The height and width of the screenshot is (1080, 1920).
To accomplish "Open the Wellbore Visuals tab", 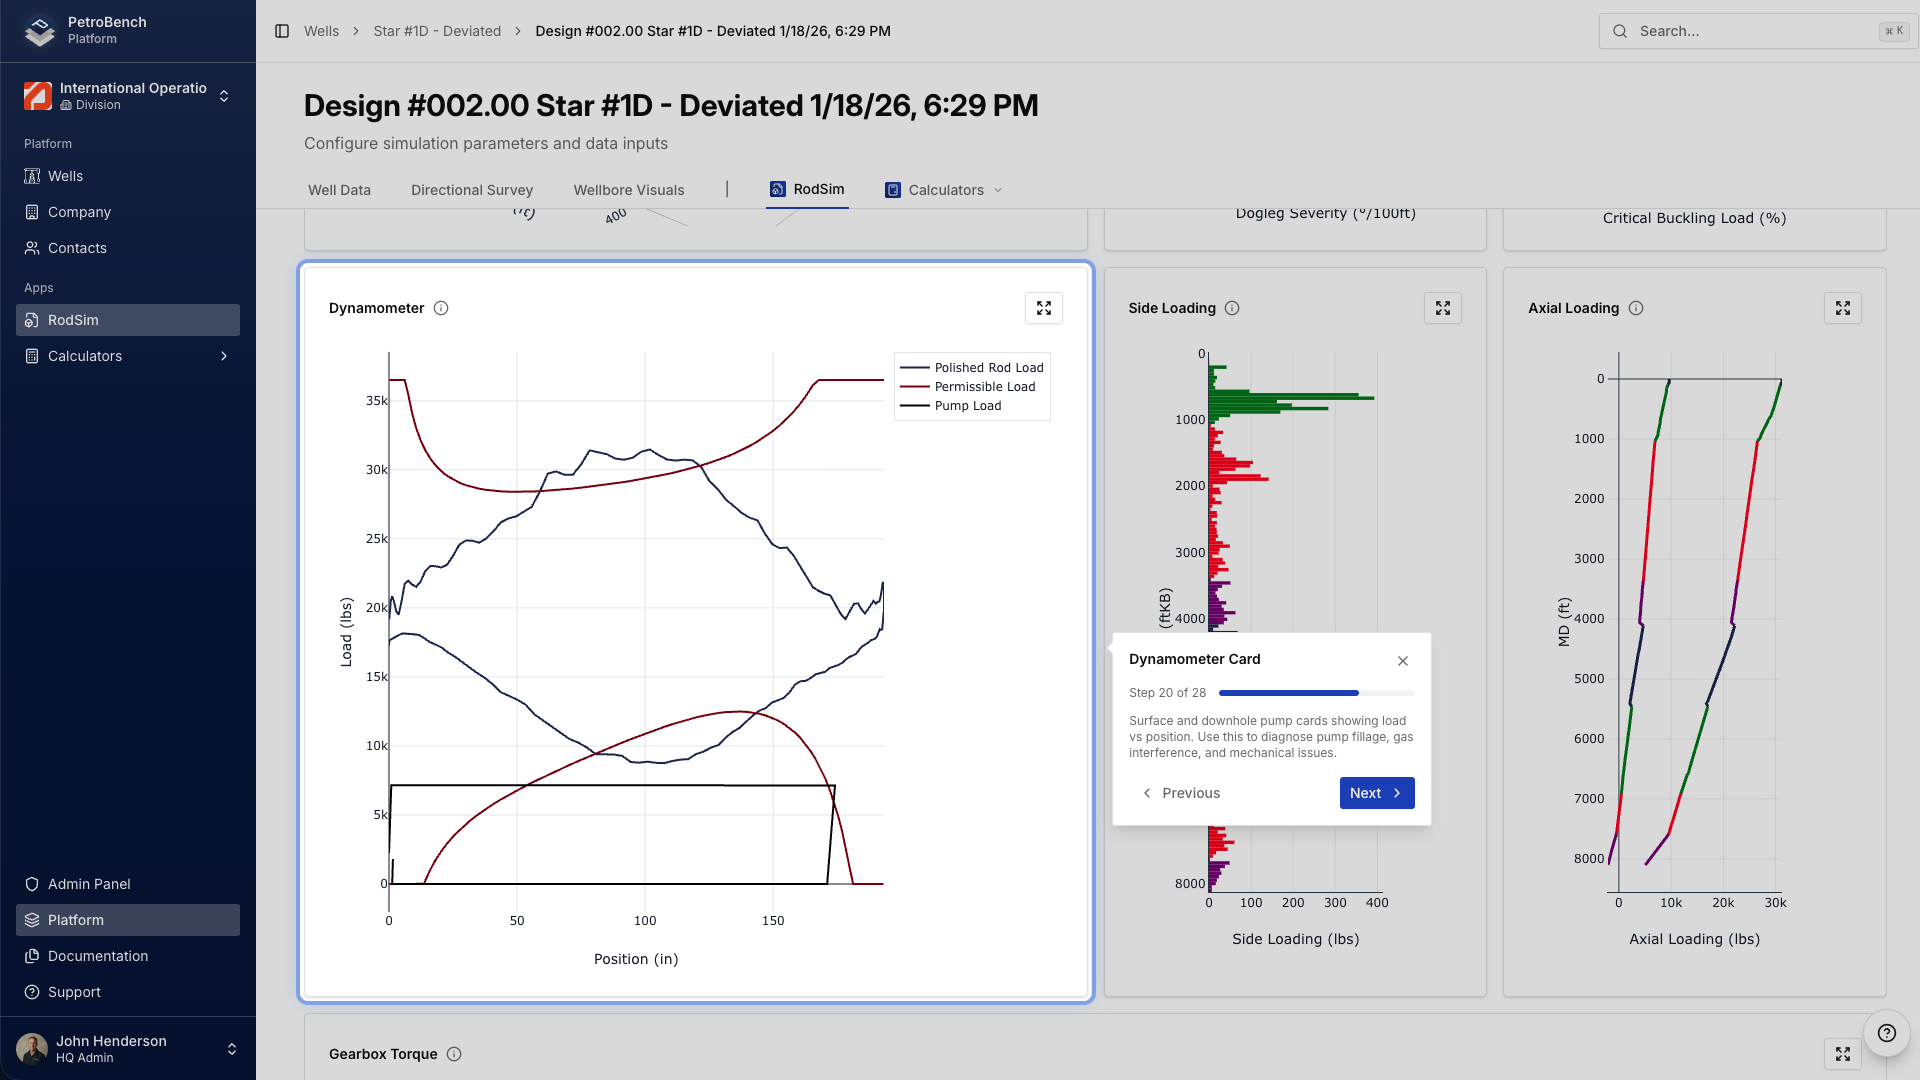I will (x=628, y=190).
